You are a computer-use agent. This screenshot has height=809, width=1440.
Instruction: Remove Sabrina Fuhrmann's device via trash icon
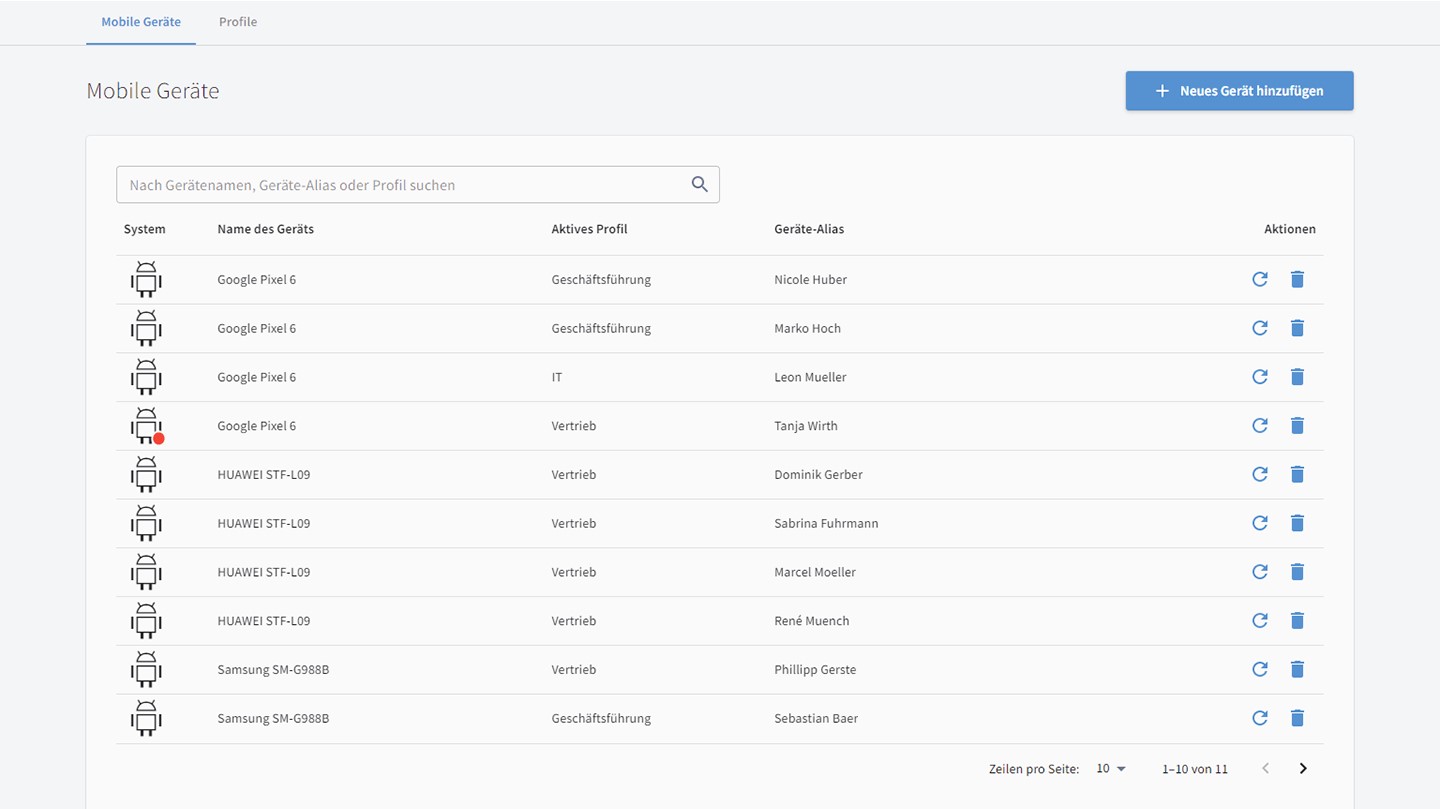[1297, 523]
